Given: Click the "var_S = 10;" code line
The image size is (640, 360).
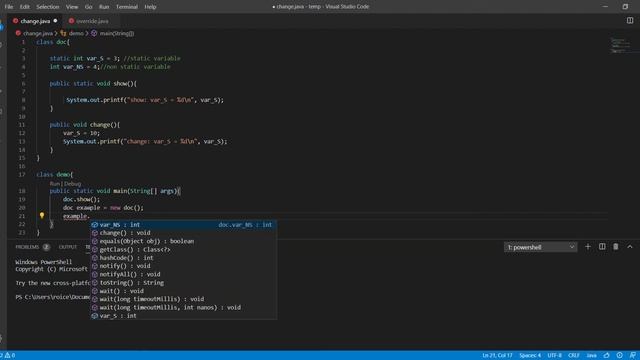Looking at the screenshot, I should (x=81, y=133).
